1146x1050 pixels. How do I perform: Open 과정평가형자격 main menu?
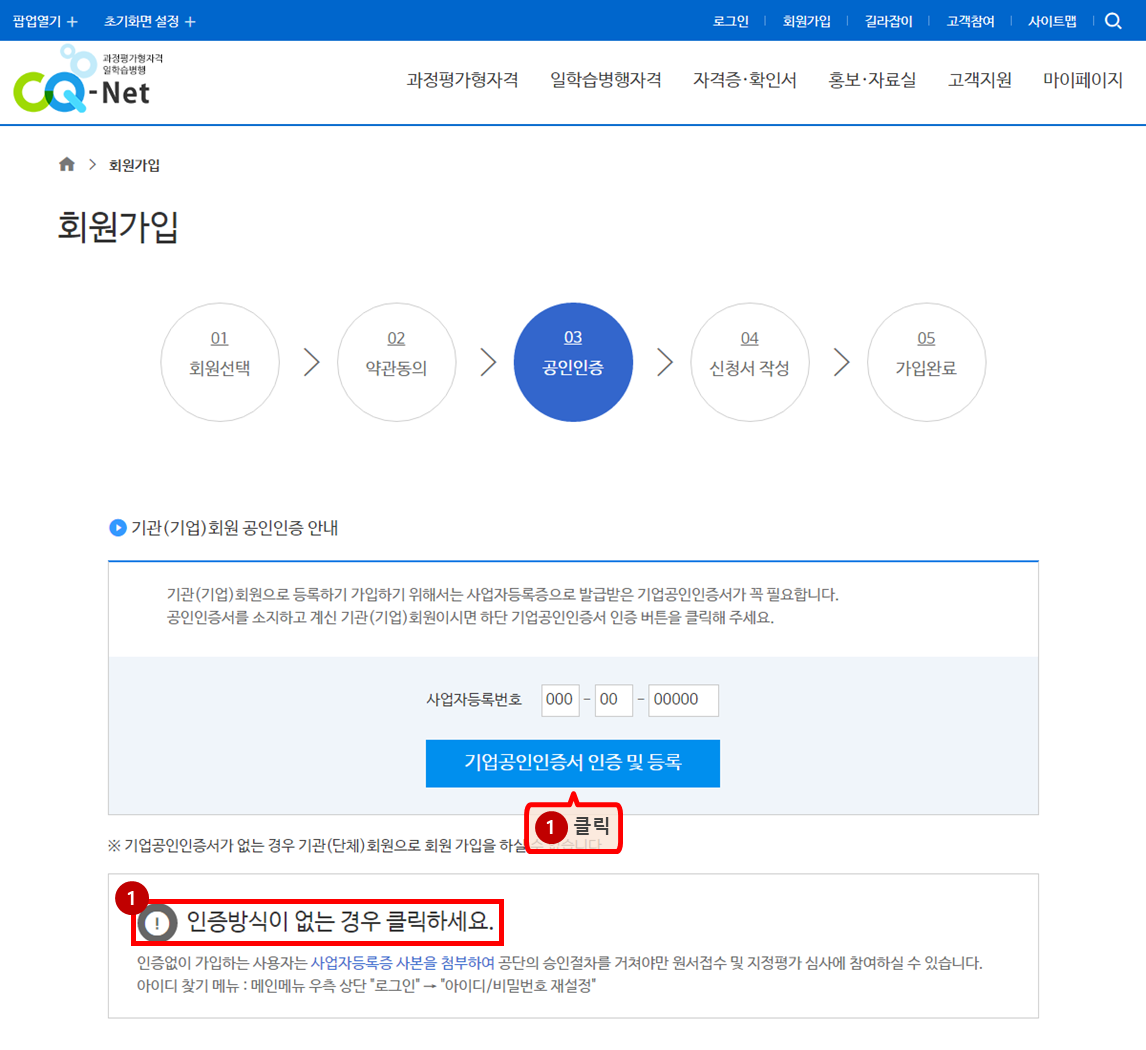(462, 80)
